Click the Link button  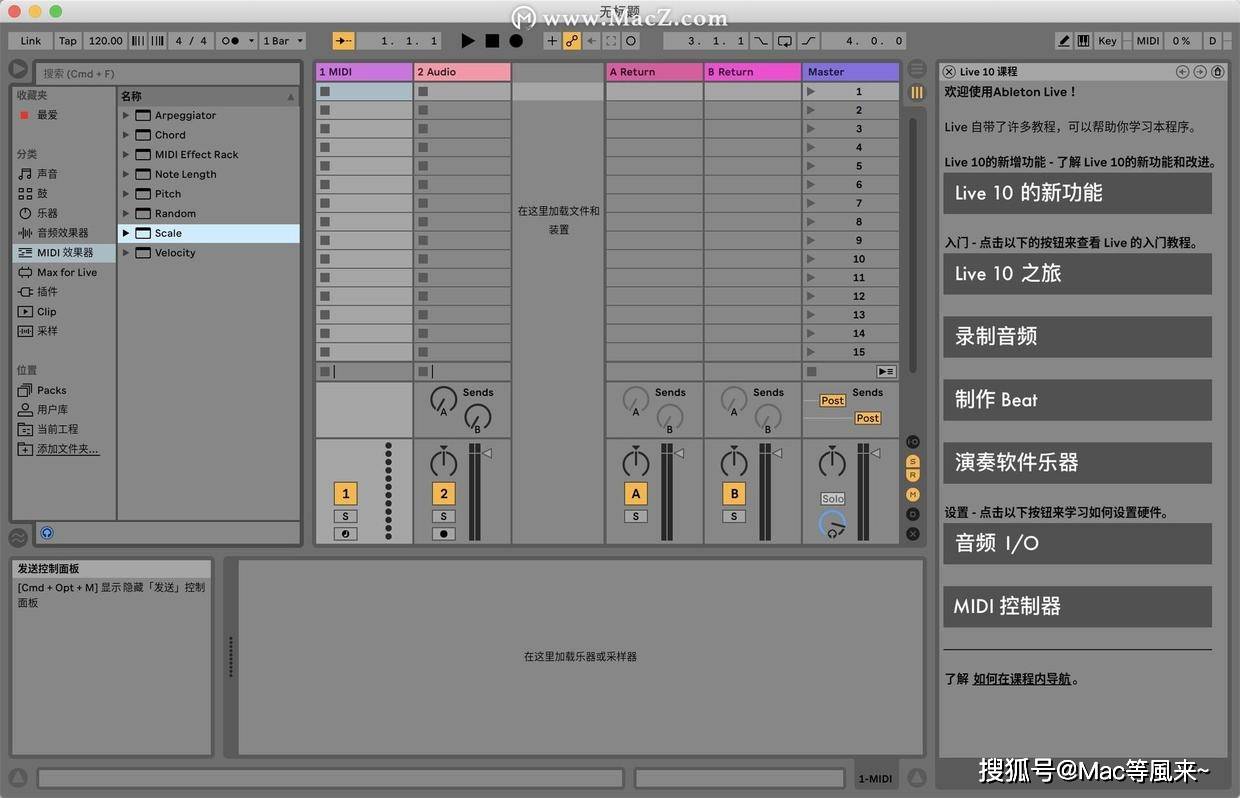point(31,41)
